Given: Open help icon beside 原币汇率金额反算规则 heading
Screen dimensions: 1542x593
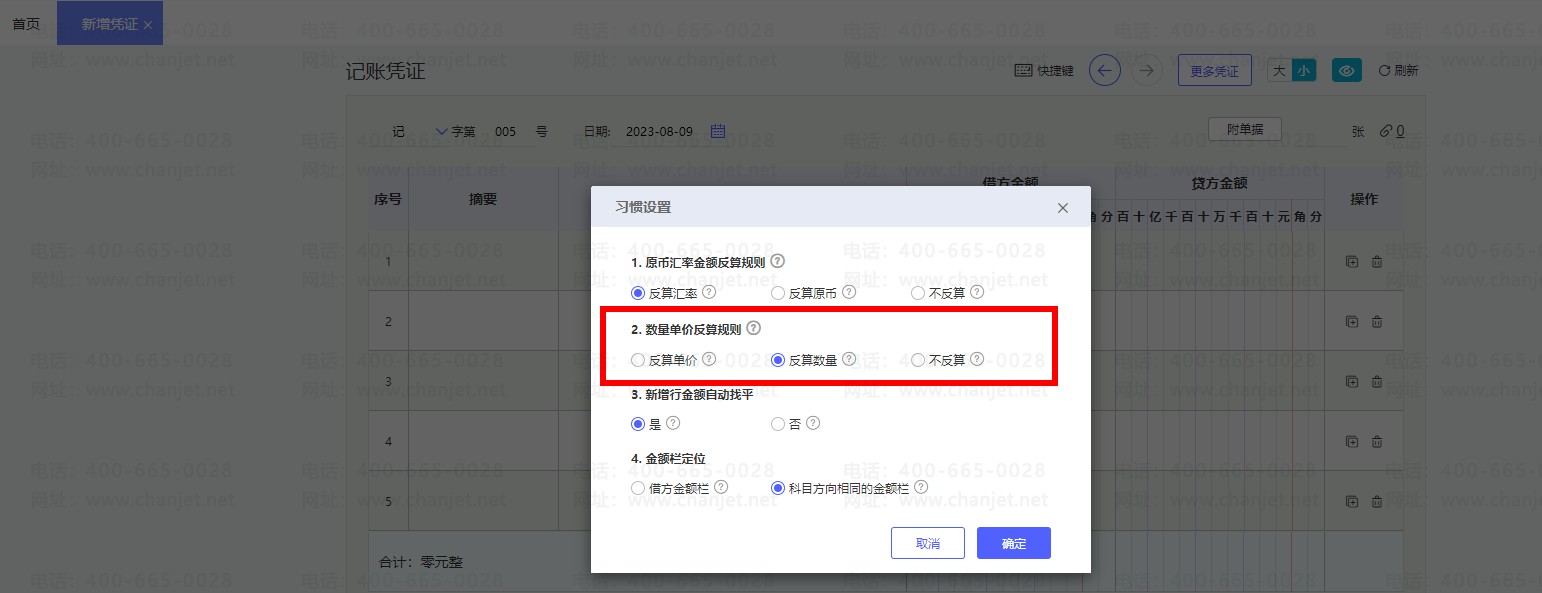Looking at the screenshot, I should 778,261.
